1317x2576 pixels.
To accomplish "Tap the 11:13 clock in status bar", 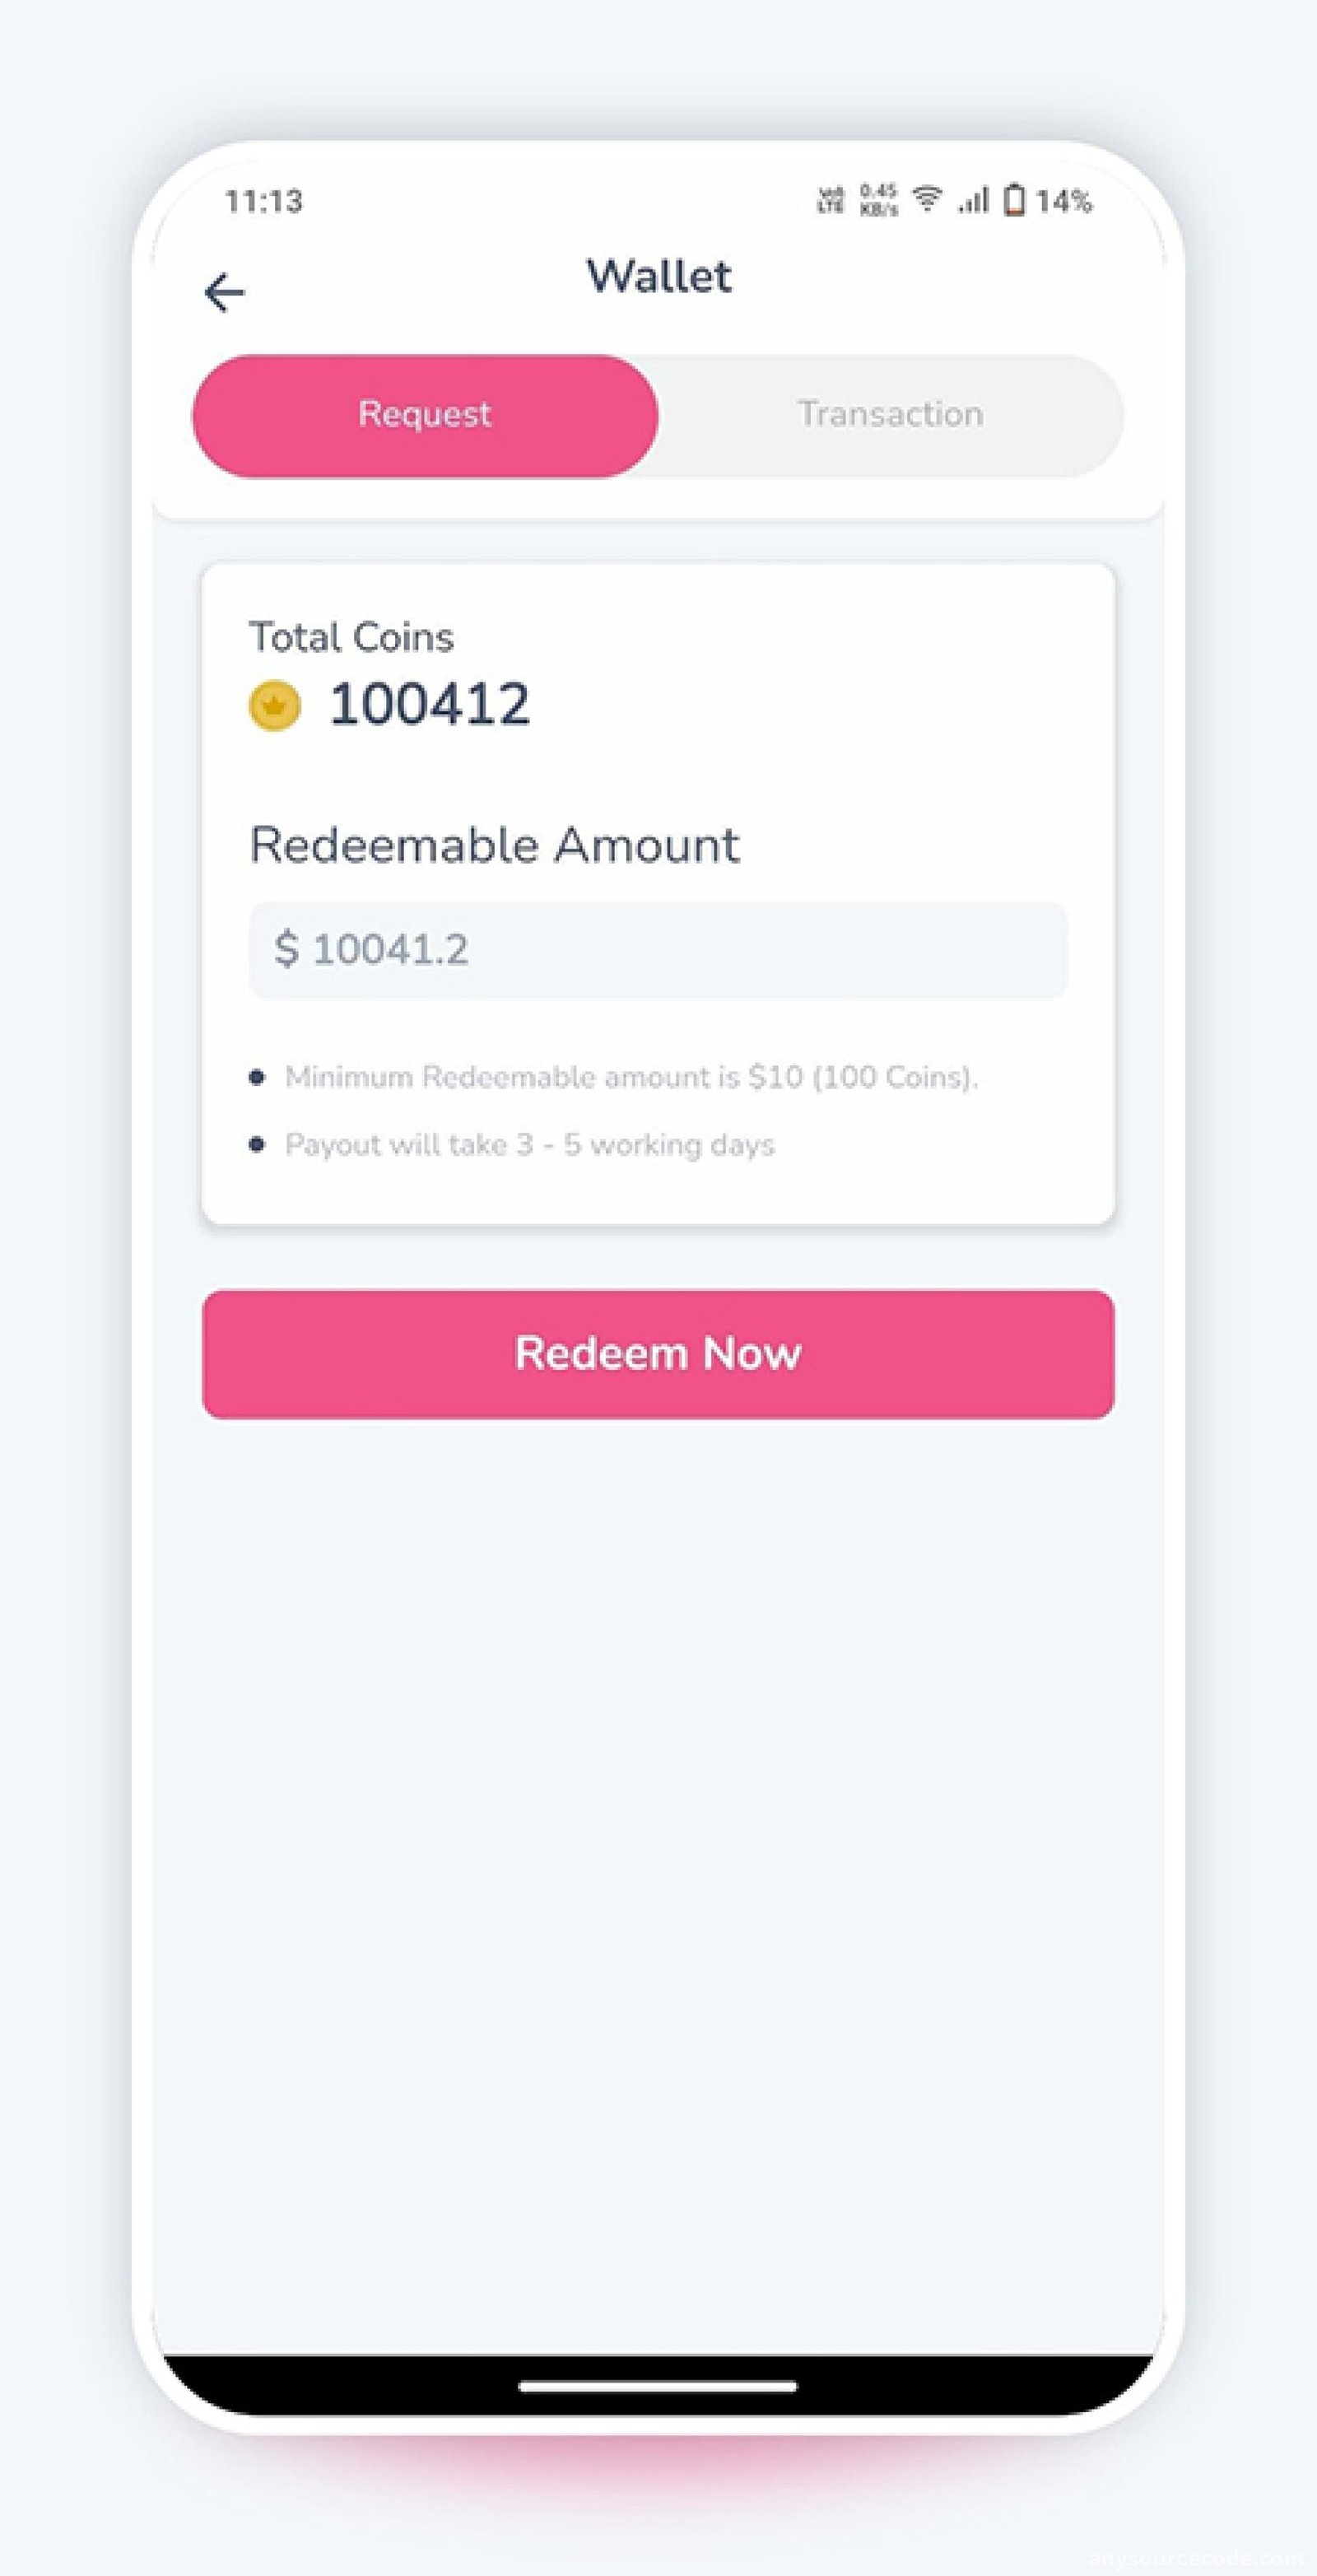I will coord(263,201).
